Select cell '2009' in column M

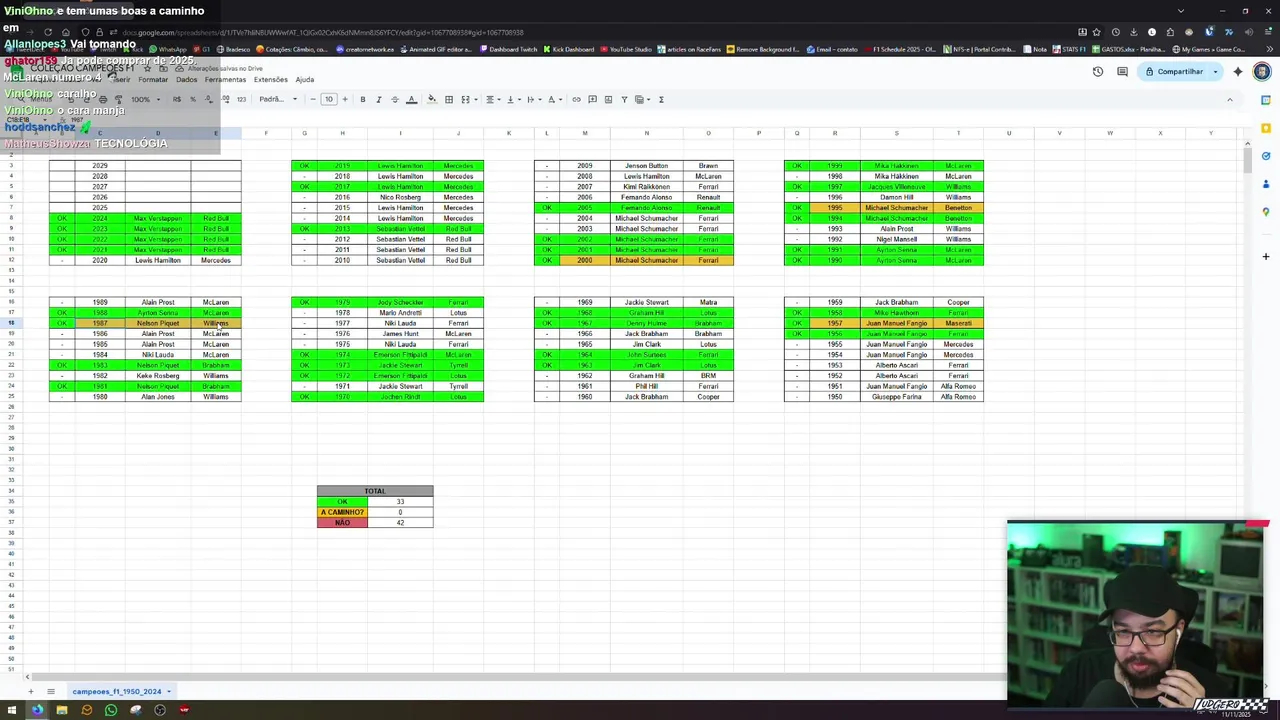coord(585,165)
